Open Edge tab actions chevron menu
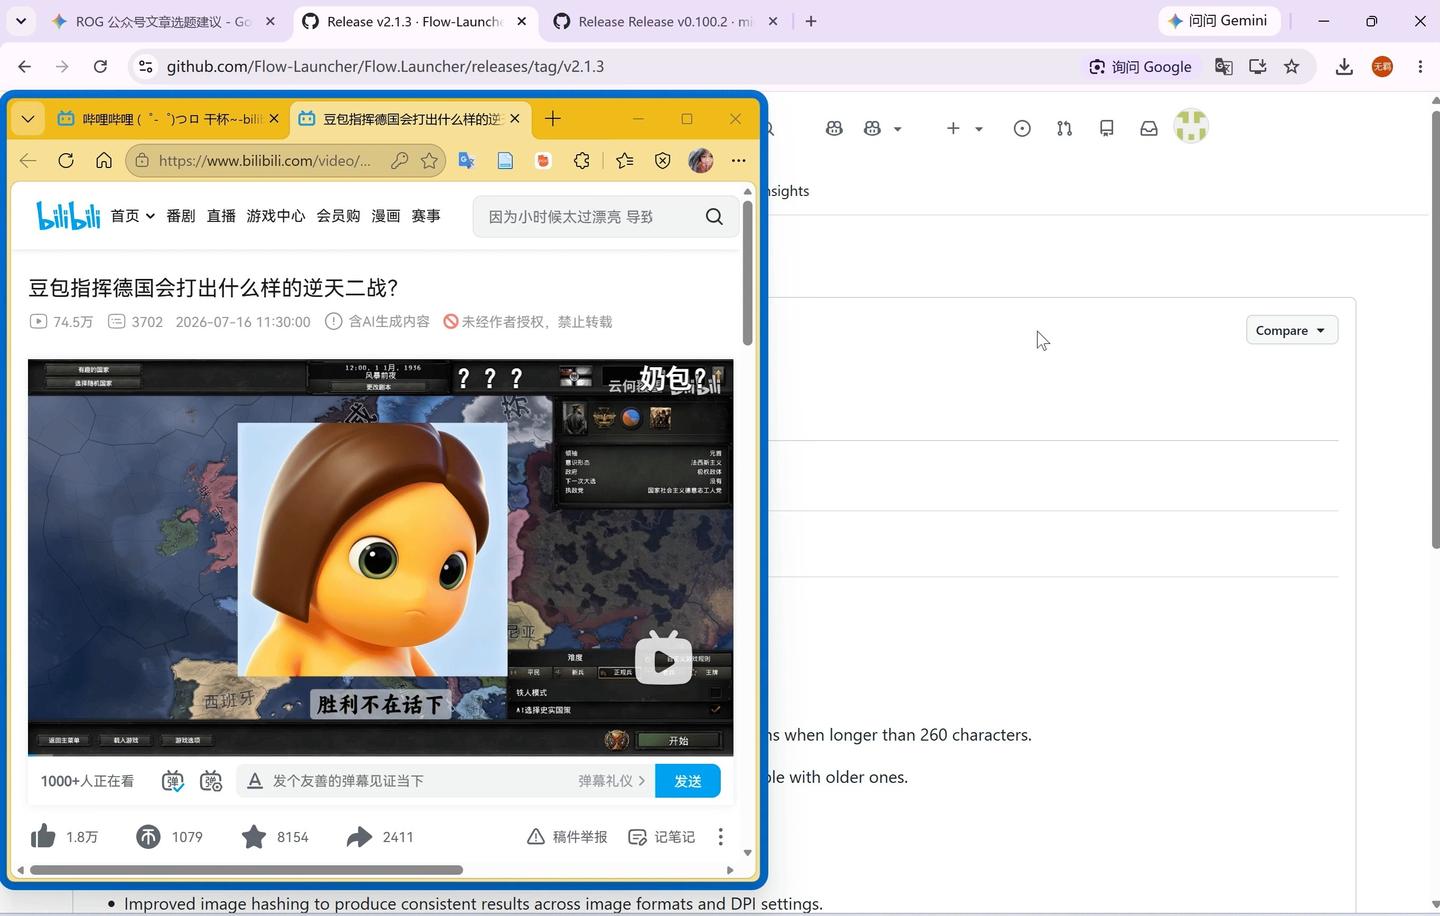Image resolution: width=1440 pixels, height=916 pixels. [x=28, y=118]
